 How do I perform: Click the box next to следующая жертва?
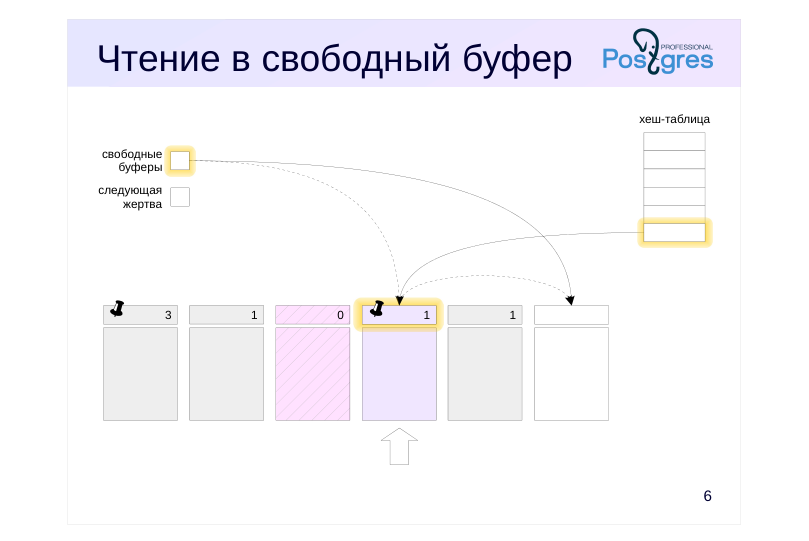pyautogui.click(x=180, y=197)
